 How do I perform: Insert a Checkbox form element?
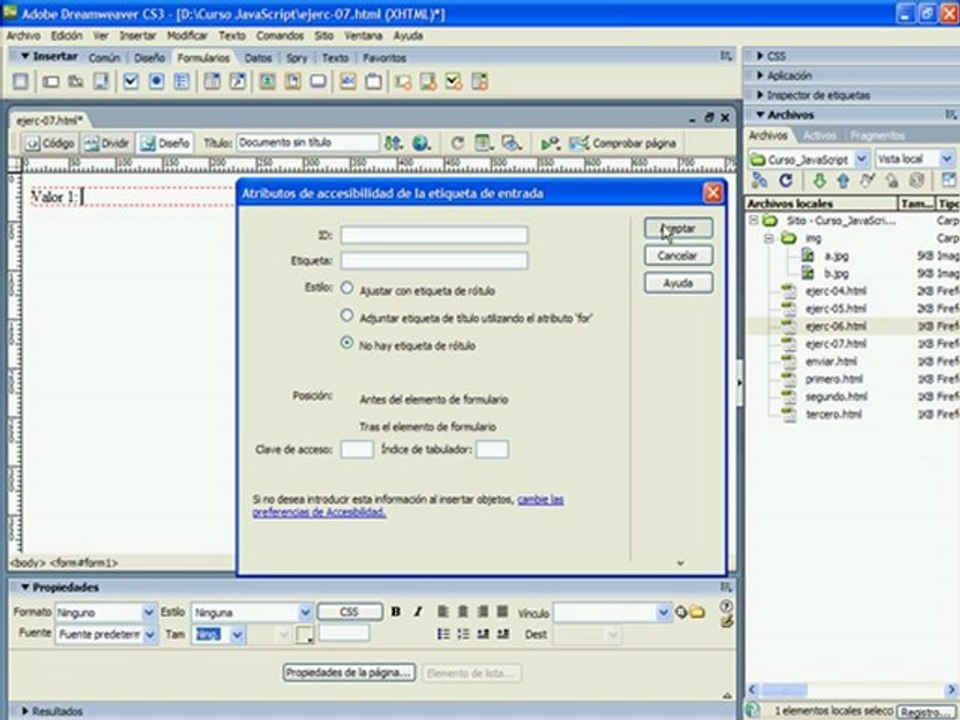point(131,81)
